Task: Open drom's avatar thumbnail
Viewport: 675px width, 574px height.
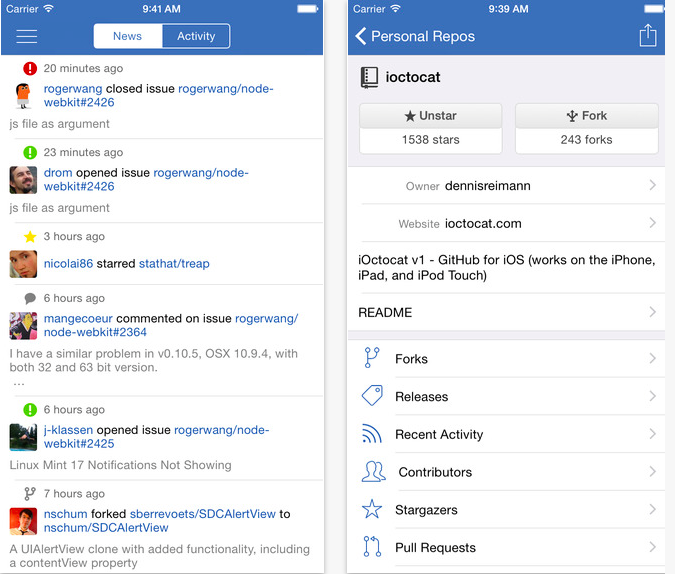Action: point(23,180)
